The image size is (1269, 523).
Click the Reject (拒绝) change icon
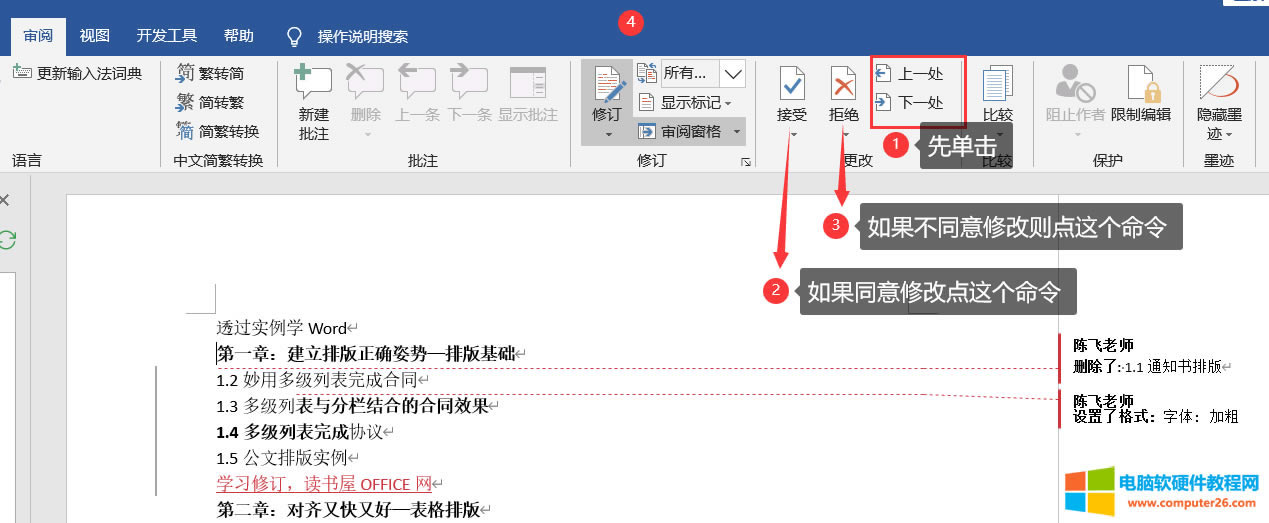[843, 84]
